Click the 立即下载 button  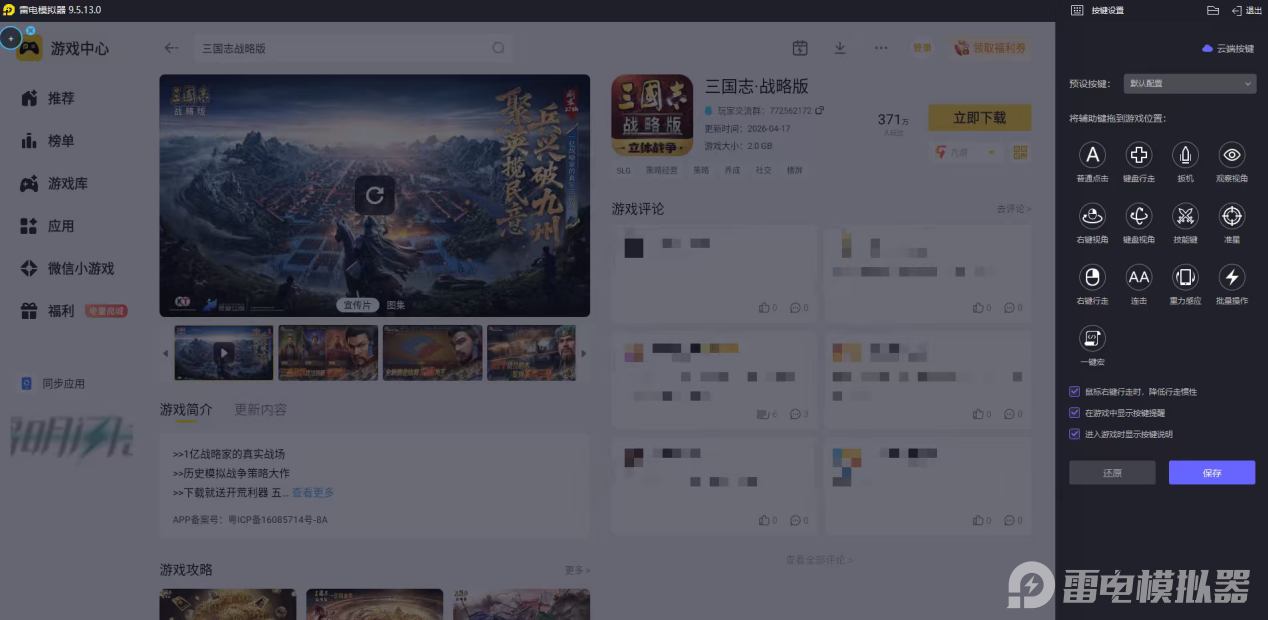979,118
